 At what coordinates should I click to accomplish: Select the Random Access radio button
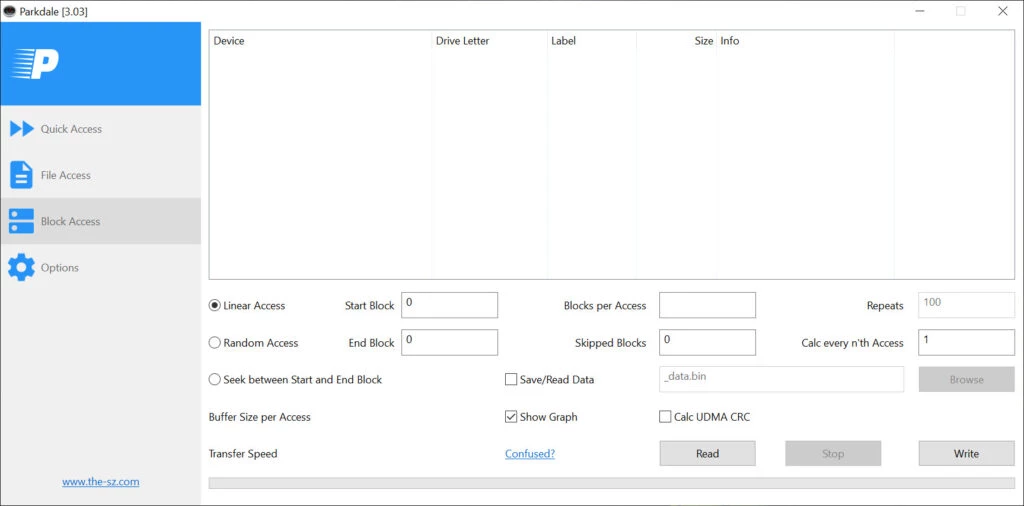(215, 343)
